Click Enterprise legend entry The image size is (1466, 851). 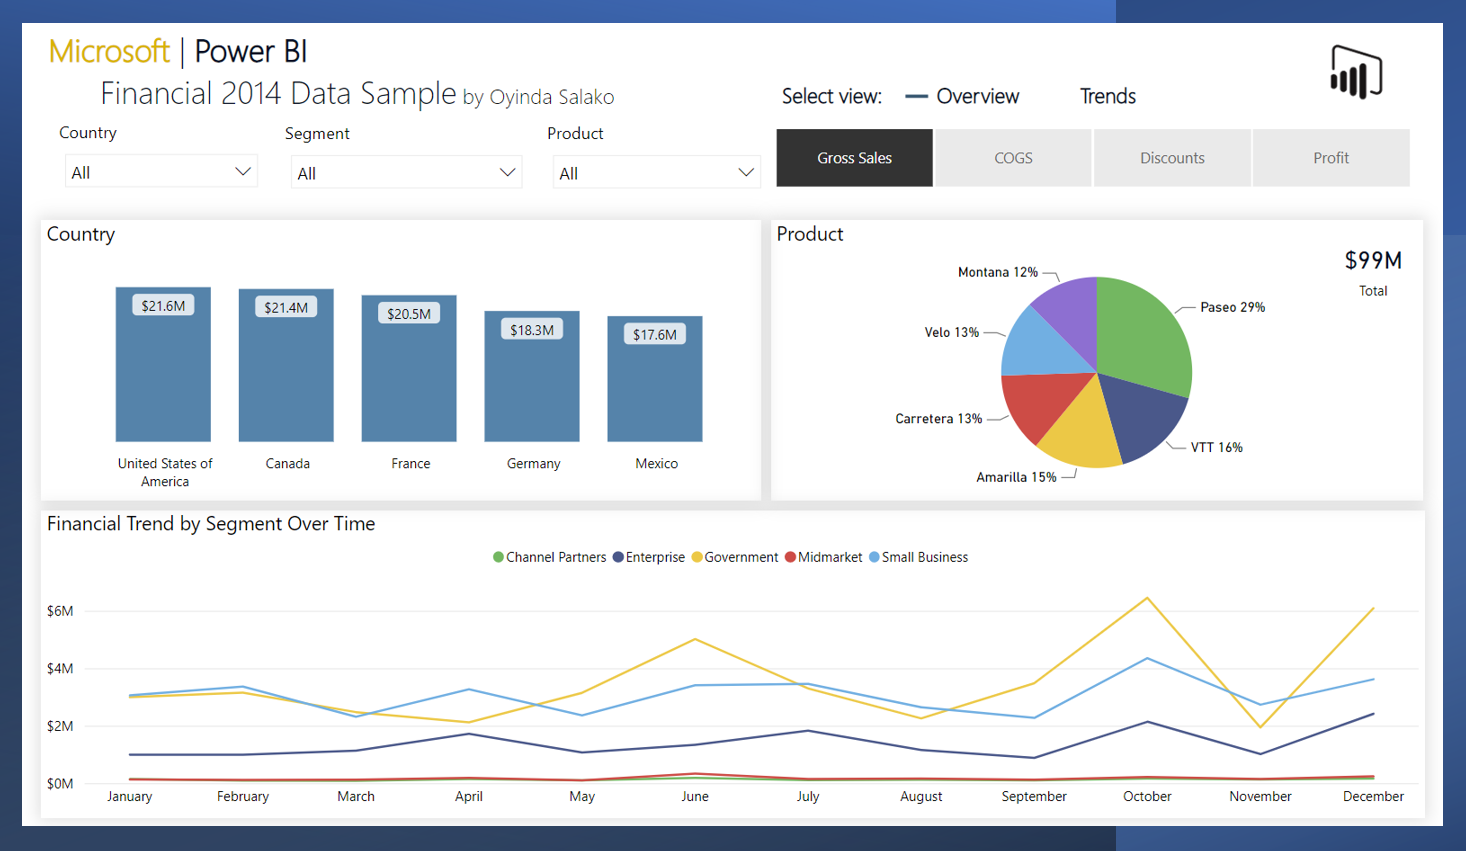pyautogui.click(x=649, y=557)
